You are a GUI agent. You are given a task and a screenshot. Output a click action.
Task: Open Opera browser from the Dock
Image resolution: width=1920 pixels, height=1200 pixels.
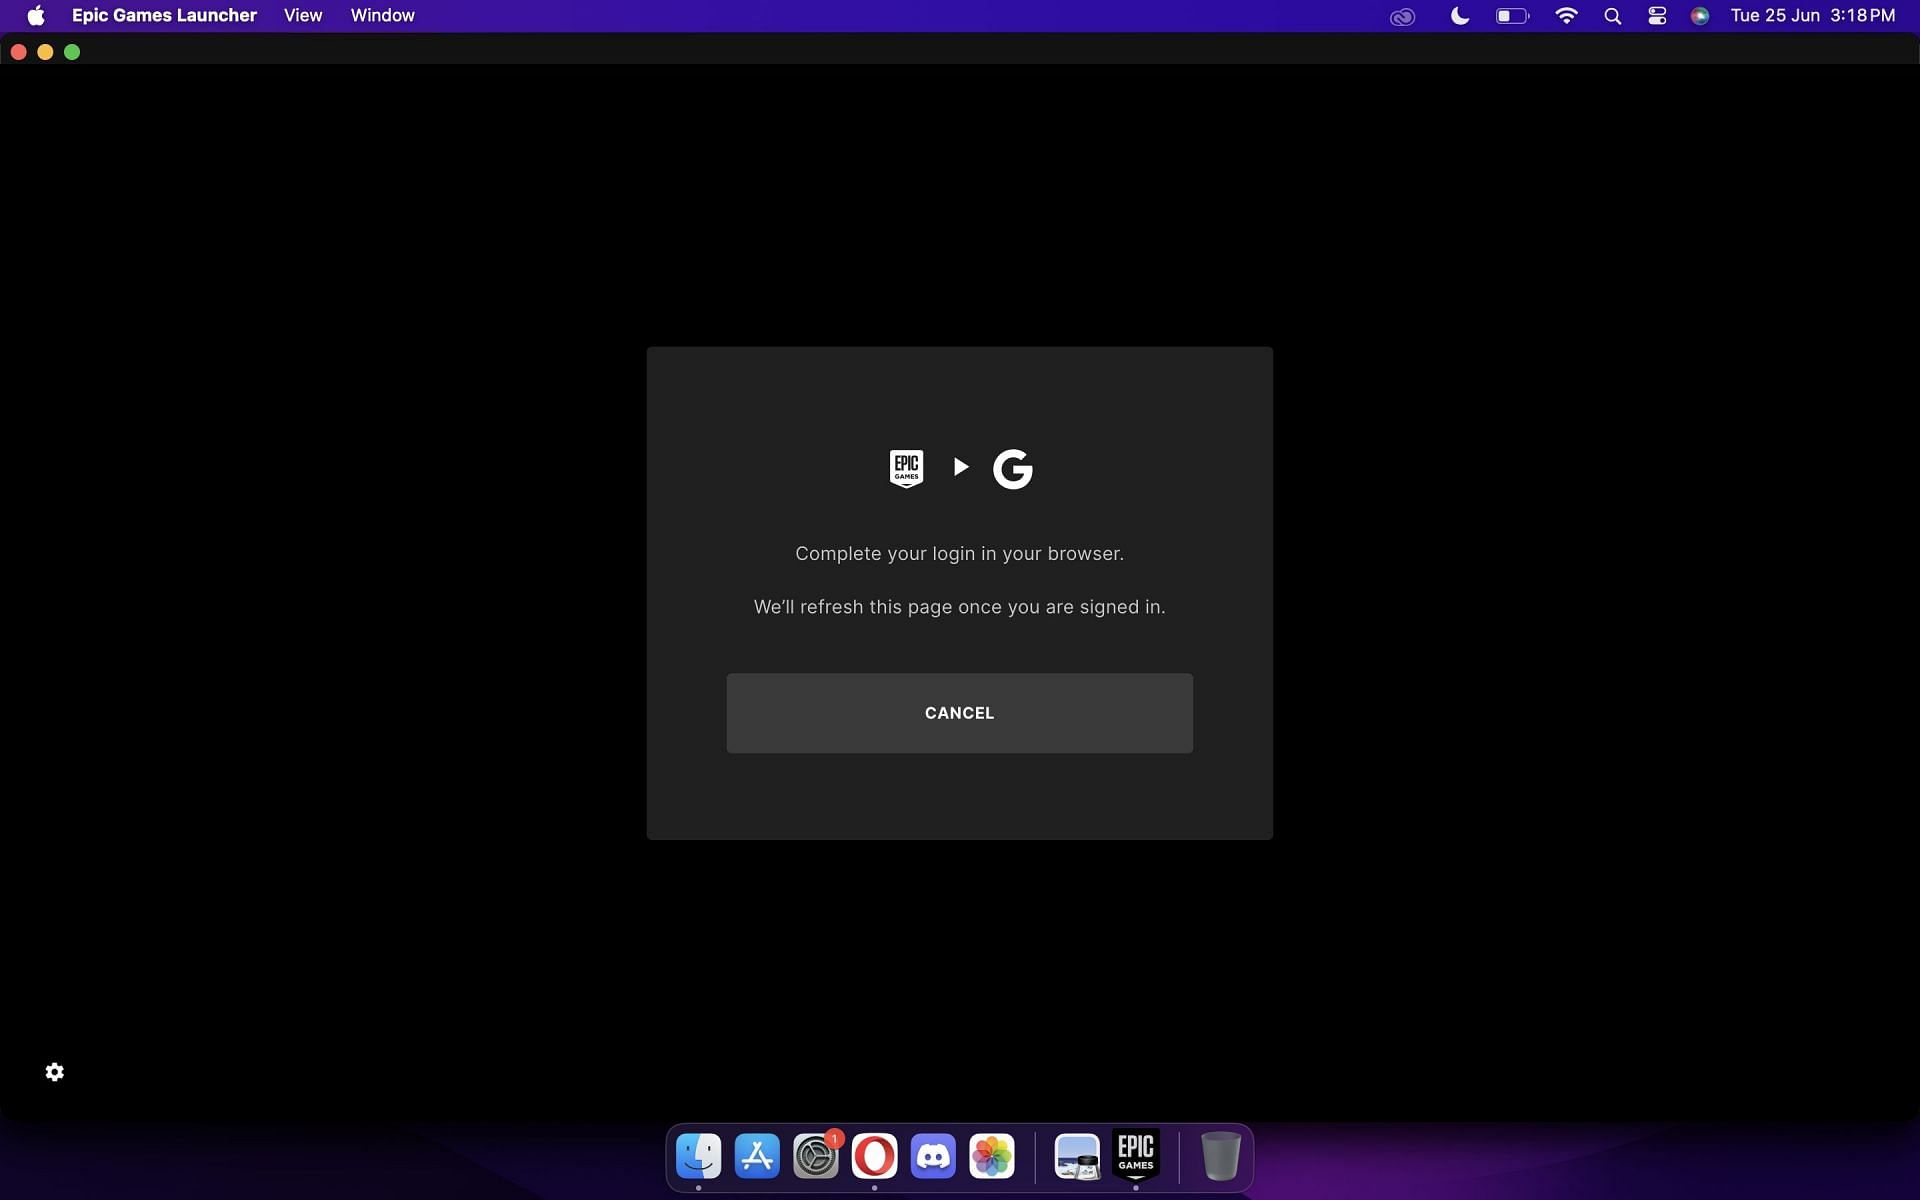click(874, 1156)
